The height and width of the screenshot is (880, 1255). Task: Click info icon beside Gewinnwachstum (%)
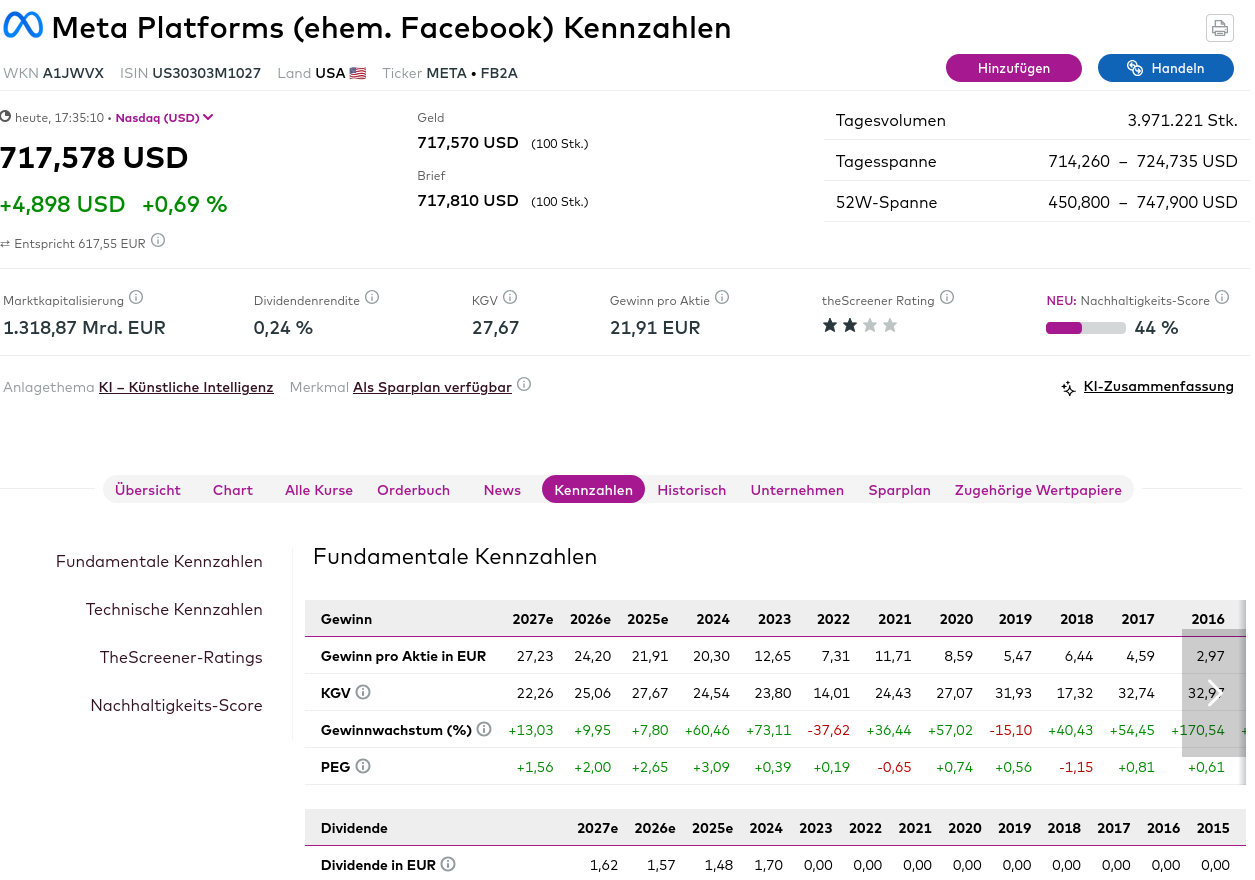pos(484,730)
